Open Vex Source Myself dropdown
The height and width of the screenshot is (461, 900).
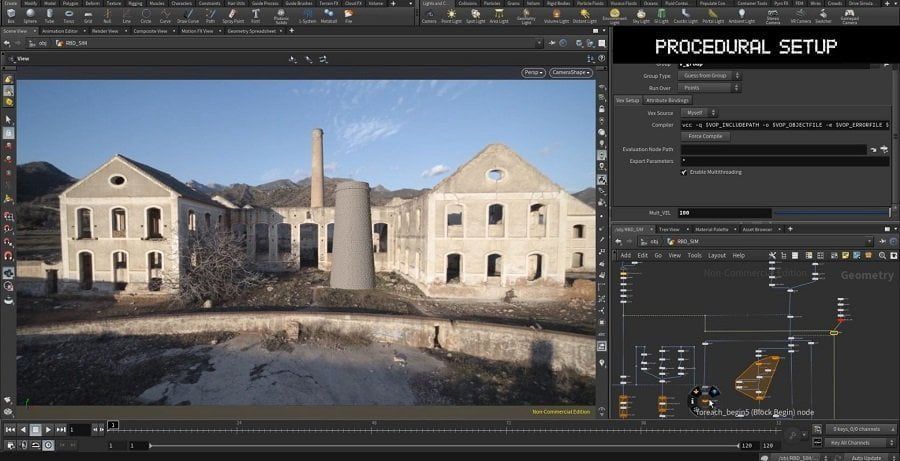point(699,113)
